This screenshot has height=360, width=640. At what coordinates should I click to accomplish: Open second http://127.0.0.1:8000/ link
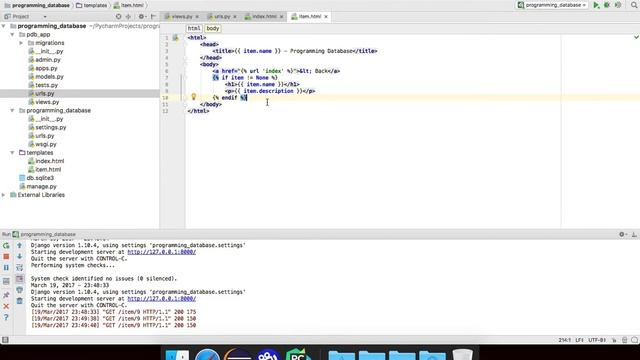(162, 299)
